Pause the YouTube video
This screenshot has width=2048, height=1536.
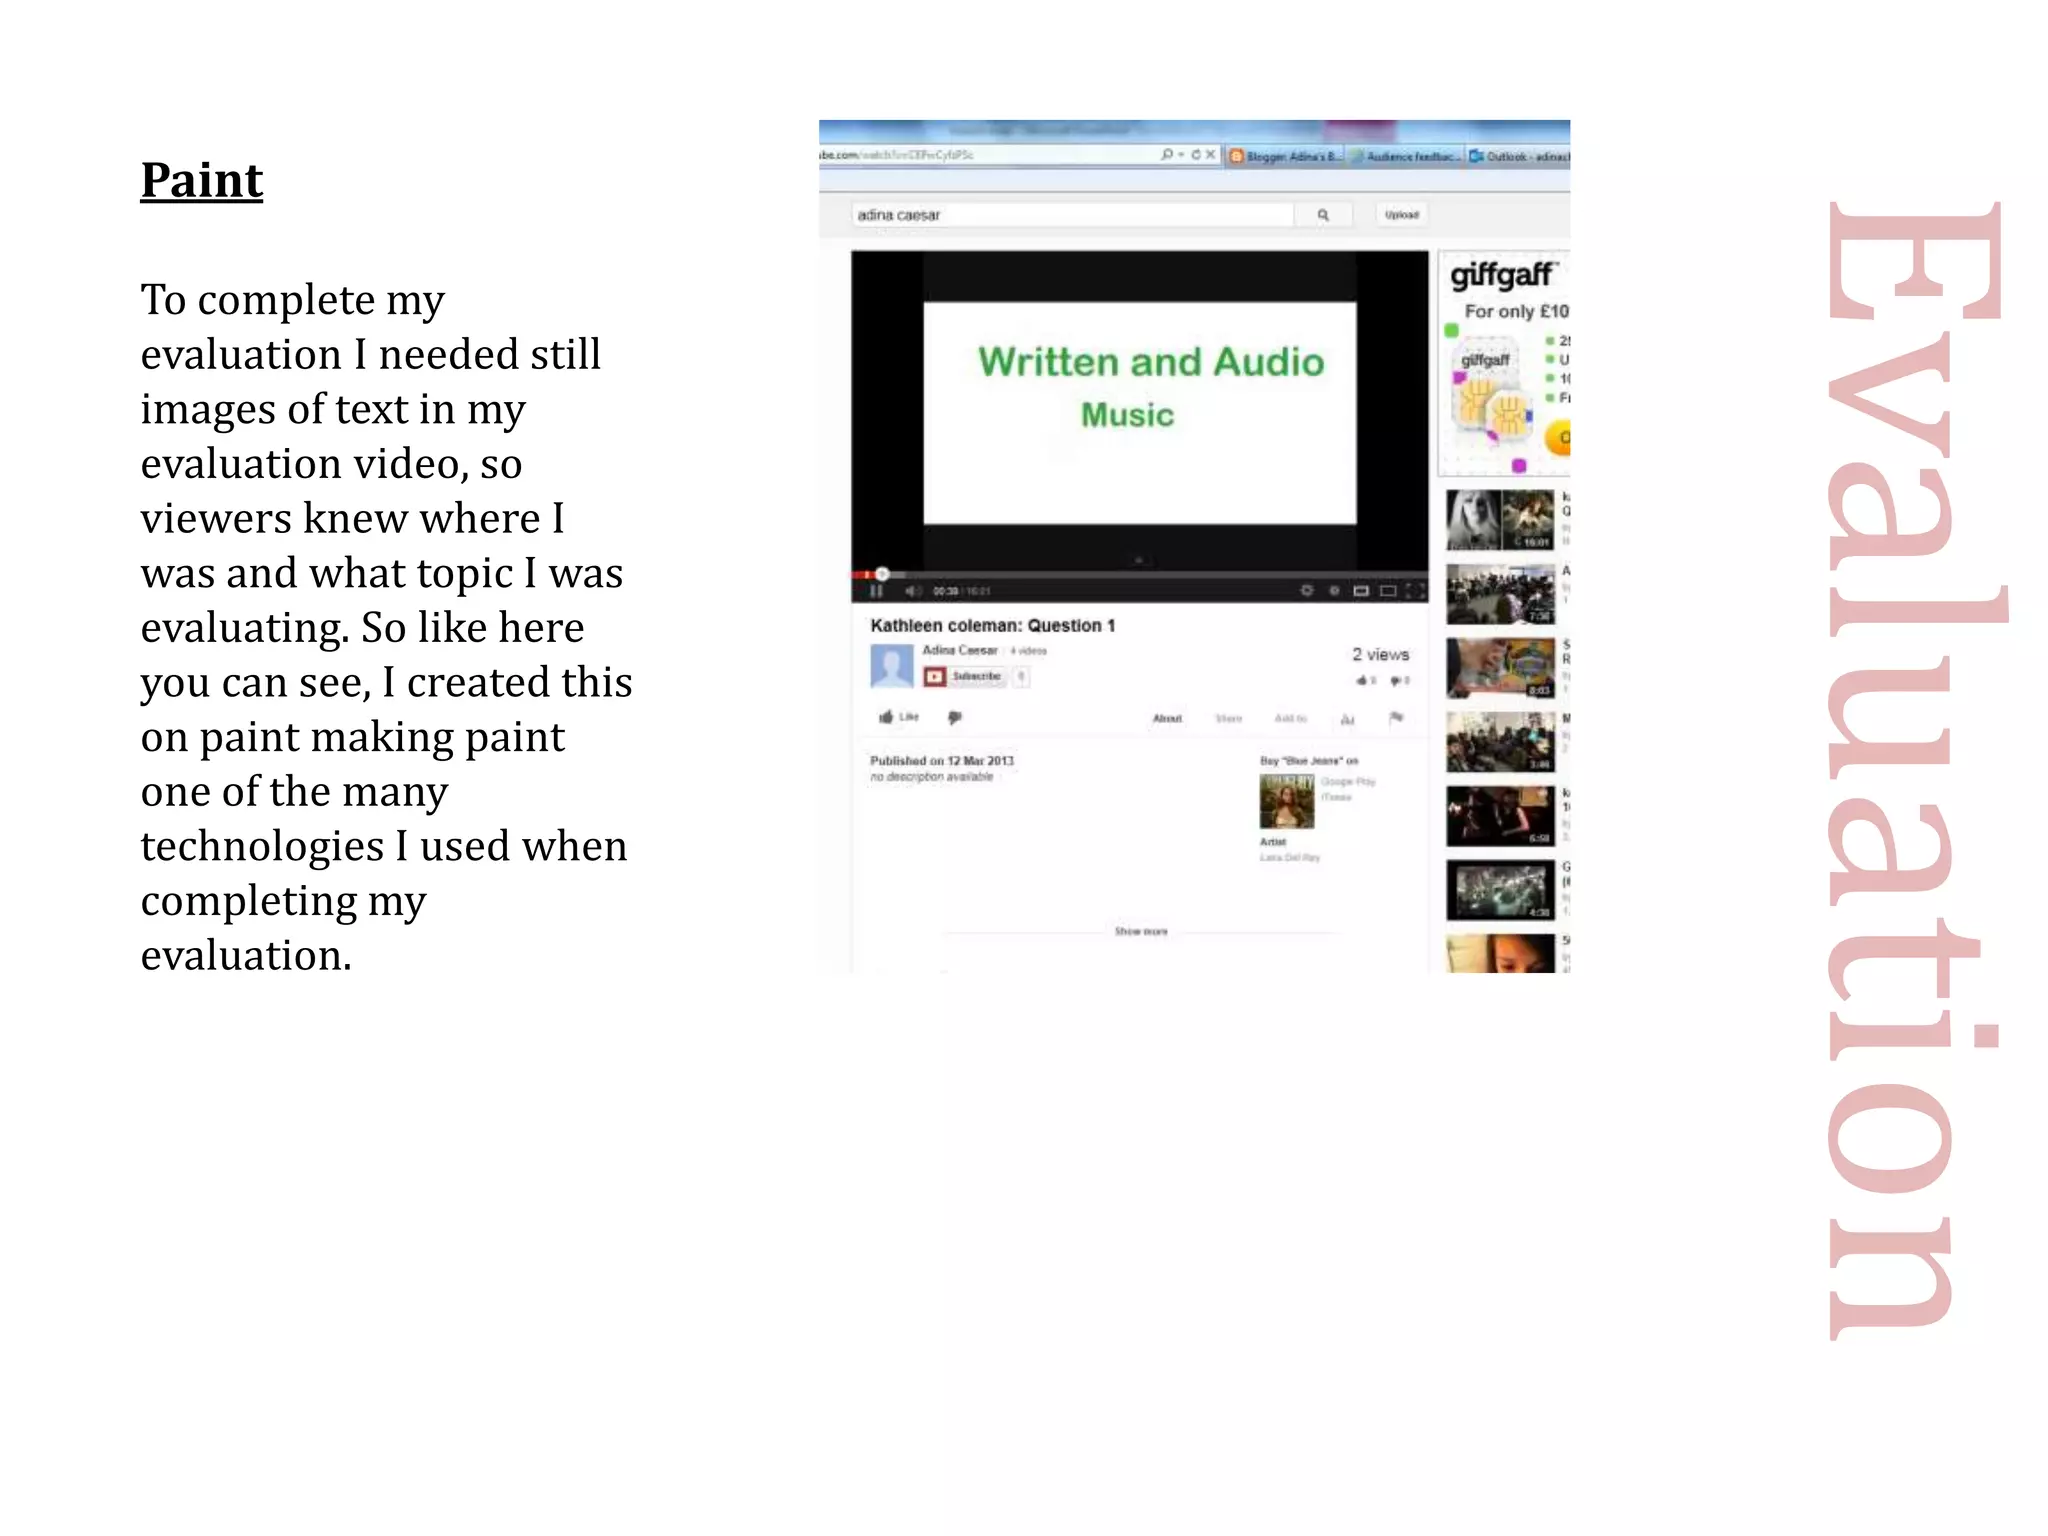pos(876,591)
